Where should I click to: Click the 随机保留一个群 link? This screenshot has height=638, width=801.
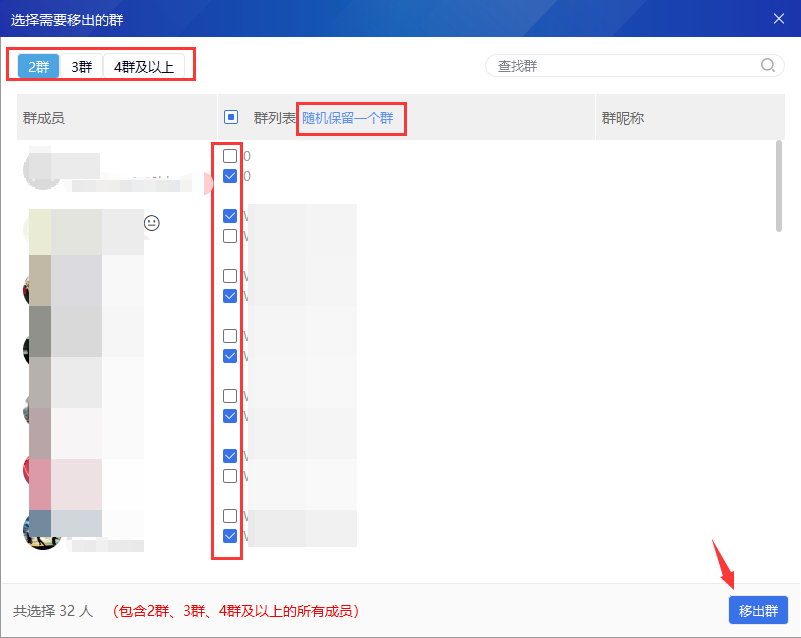(348, 118)
